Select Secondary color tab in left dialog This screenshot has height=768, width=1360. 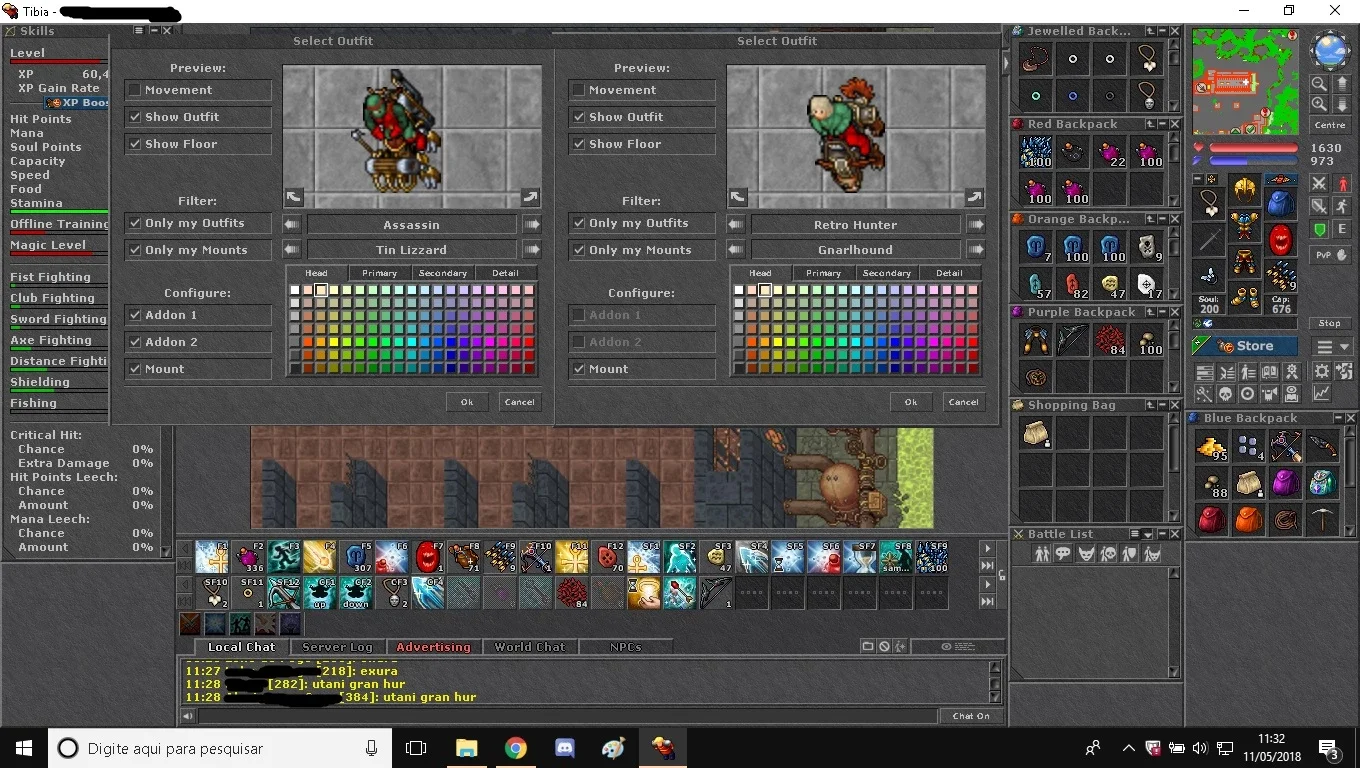(x=443, y=273)
